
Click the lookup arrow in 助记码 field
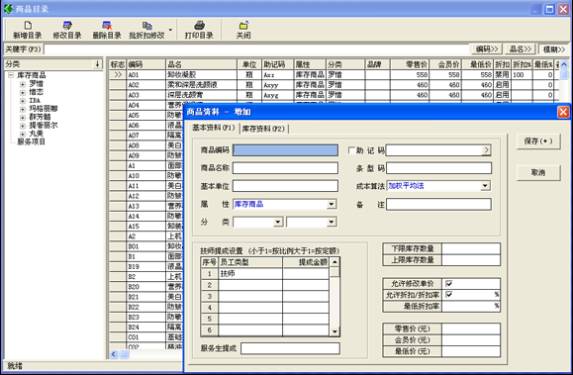tap(486, 150)
